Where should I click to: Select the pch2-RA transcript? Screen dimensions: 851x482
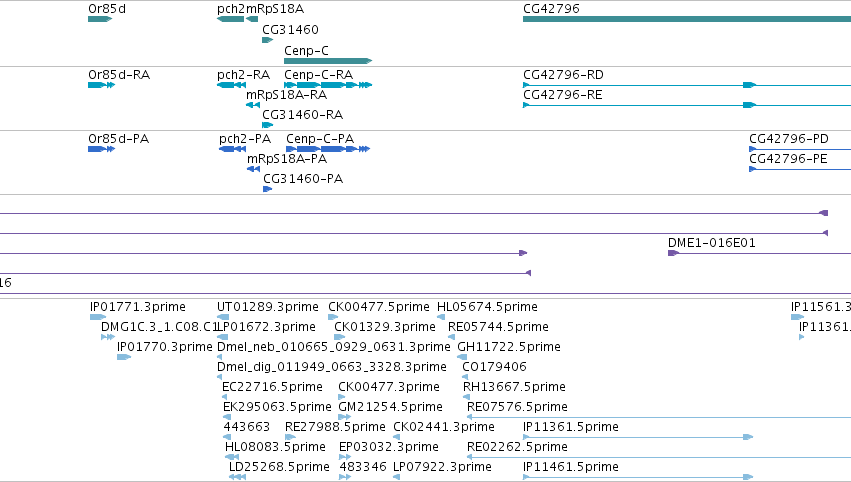[x=231, y=85]
